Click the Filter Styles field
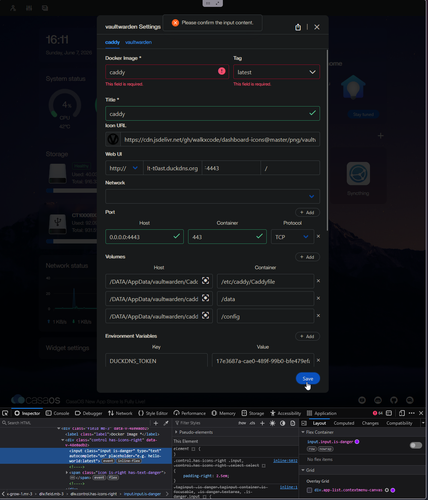Screen dimensions: 428x500 pos(203,423)
